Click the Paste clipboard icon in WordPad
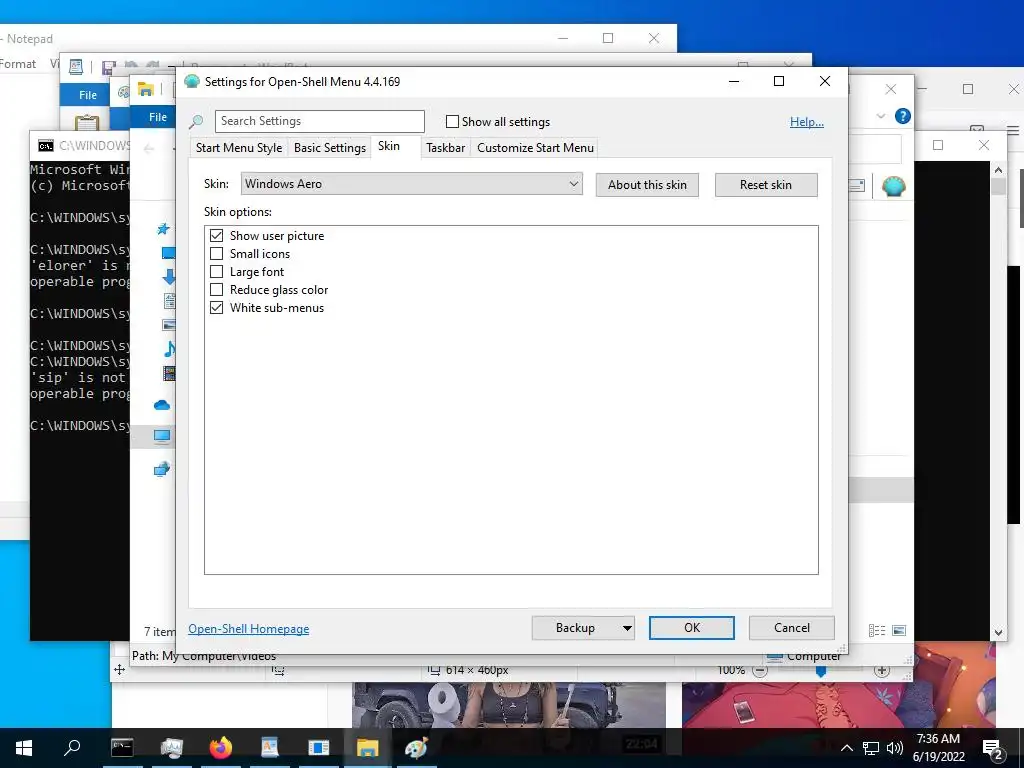The height and width of the screenshot is (768, 1024). point(87,122)
